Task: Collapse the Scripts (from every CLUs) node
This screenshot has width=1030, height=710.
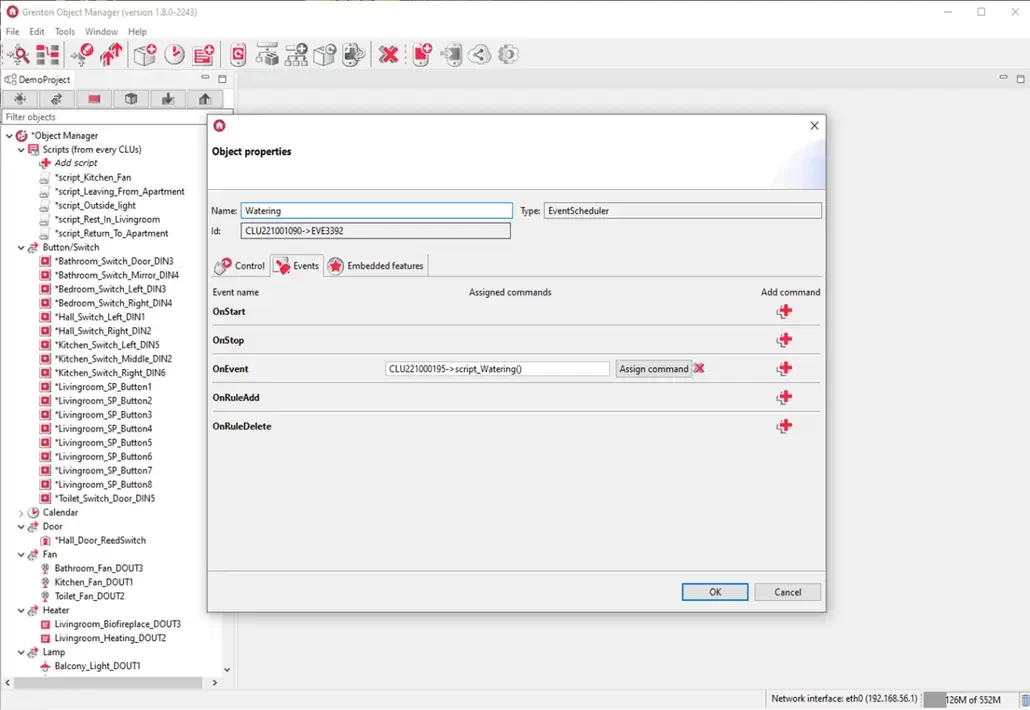Action: pyautogui.click(x=21, y=150)
